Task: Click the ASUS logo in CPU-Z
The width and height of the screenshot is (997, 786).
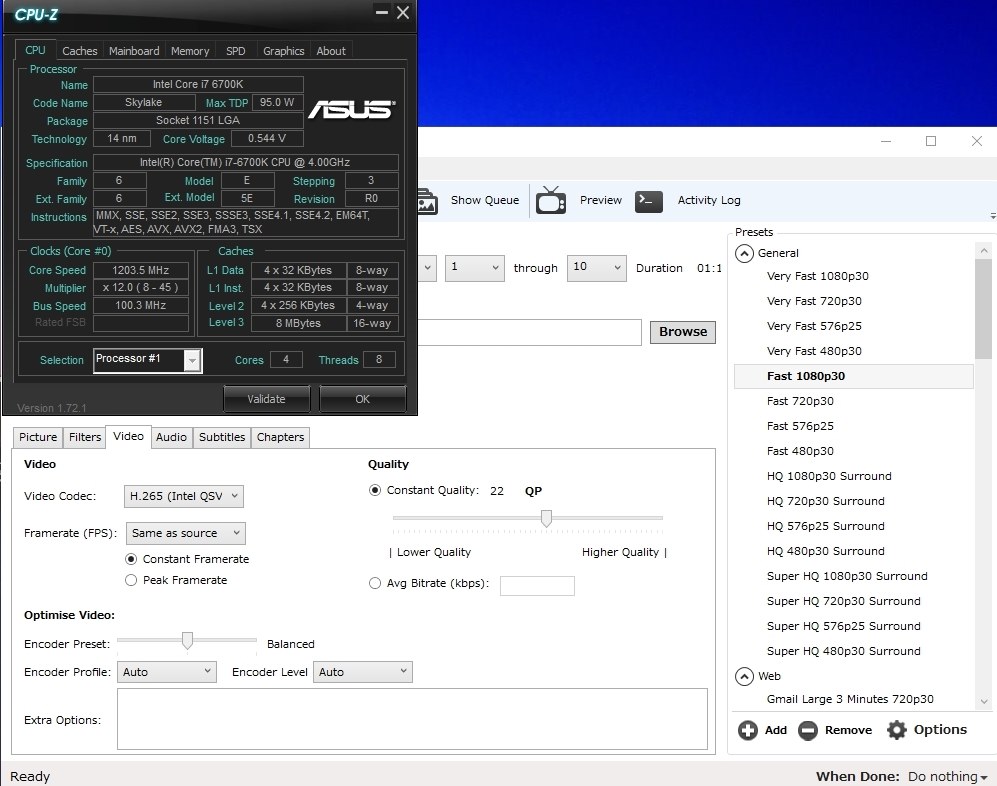Action: pyautogui.click(x=352, y=109)
